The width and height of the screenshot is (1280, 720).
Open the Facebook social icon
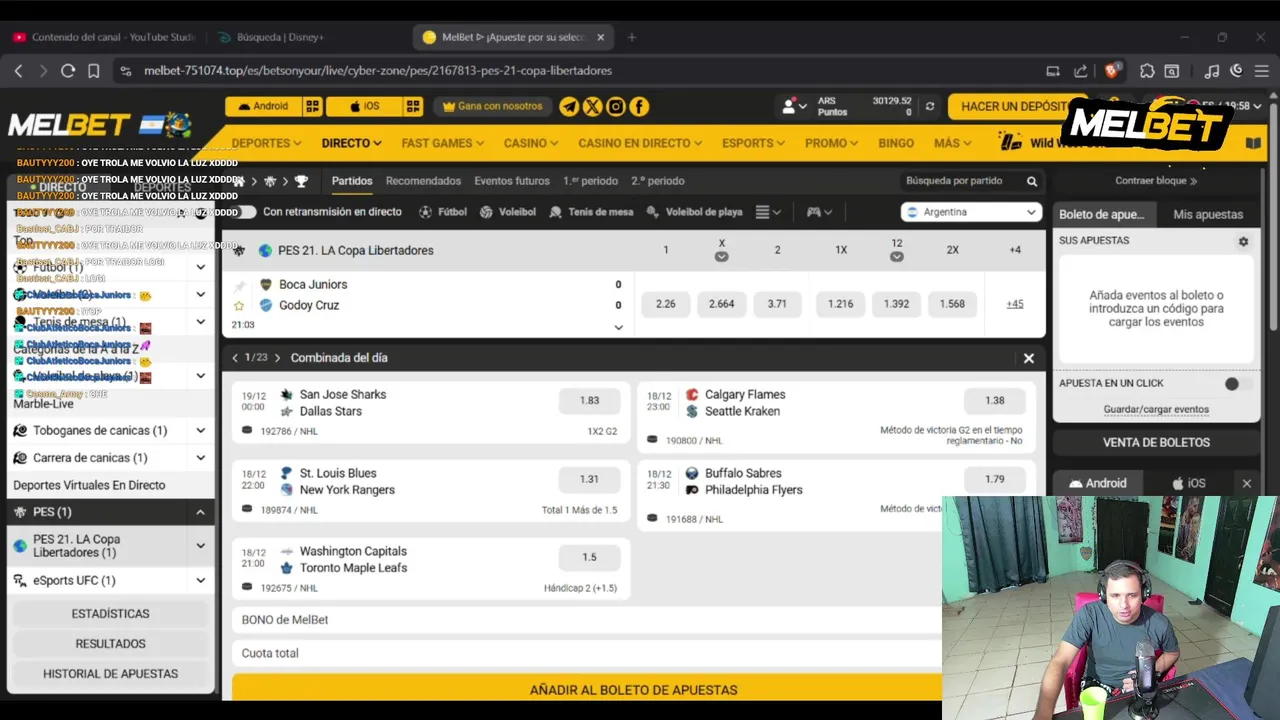coord(639,106)
